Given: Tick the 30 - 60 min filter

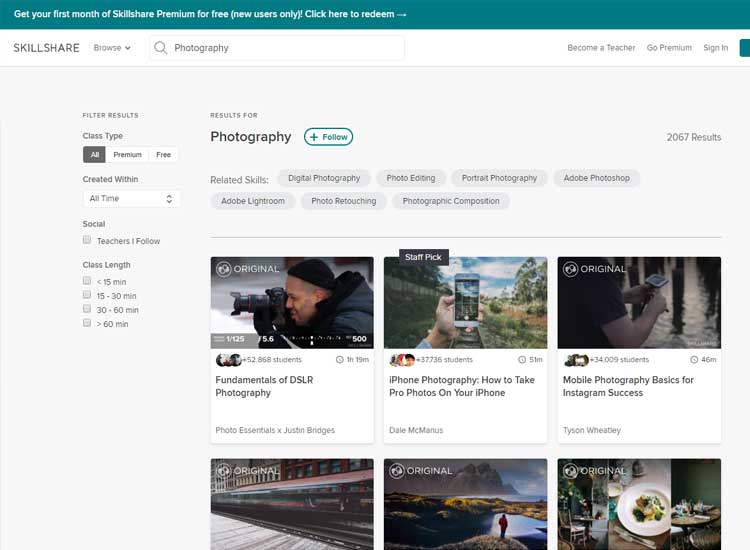Looking at the screenshot, I should tap(87, 308).
